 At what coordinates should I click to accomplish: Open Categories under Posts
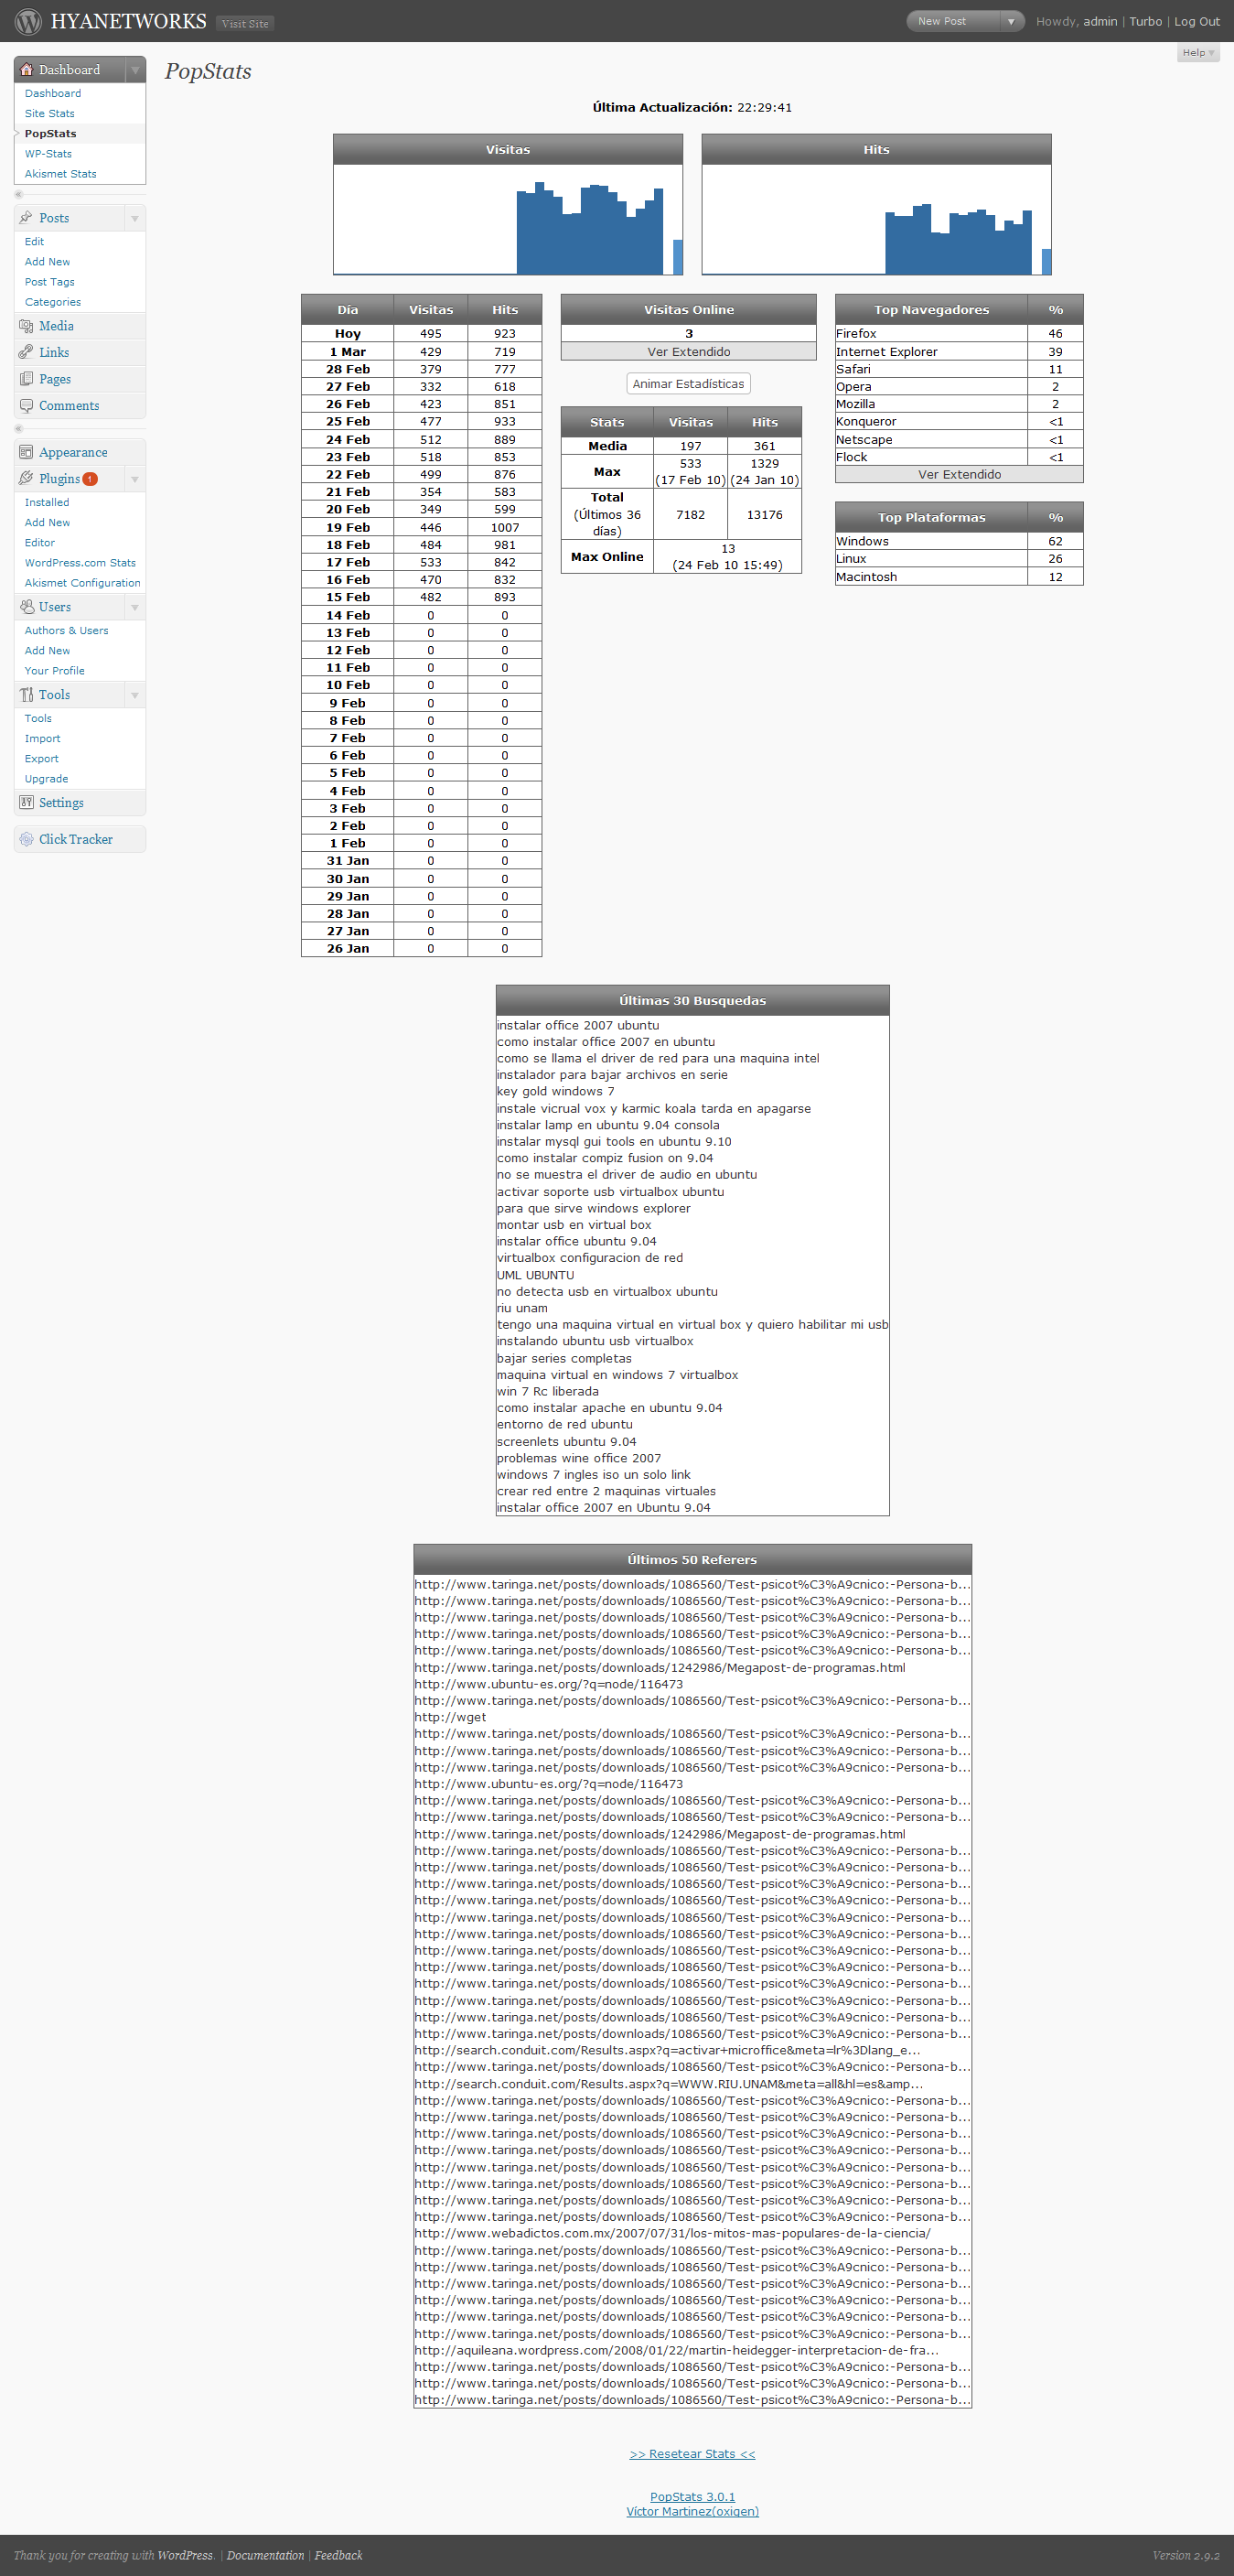tap(53, 302)
